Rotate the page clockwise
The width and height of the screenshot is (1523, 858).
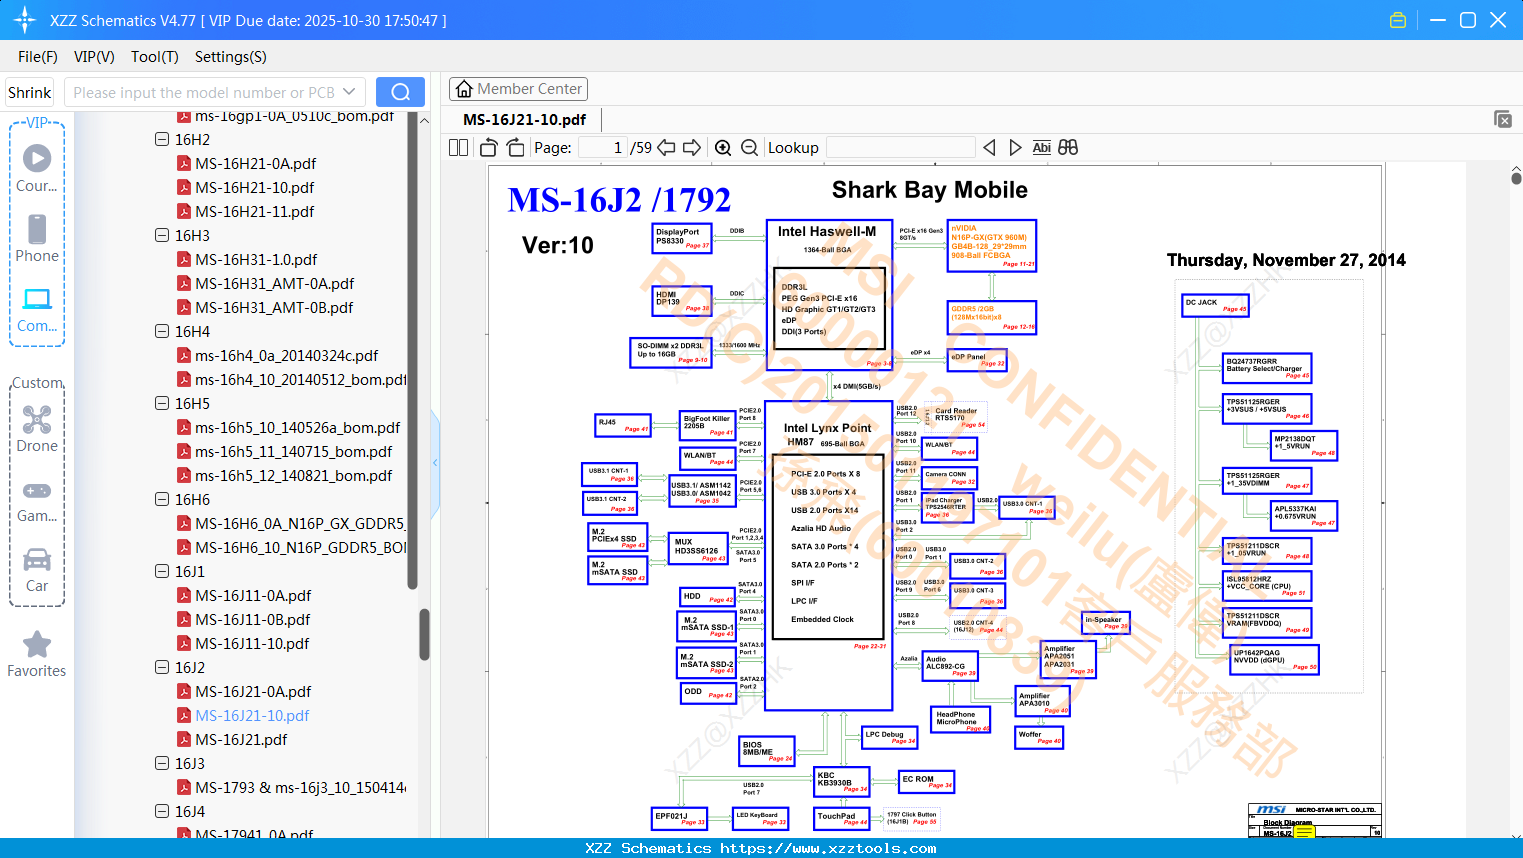pyautogui.click(x=515, y=148)
